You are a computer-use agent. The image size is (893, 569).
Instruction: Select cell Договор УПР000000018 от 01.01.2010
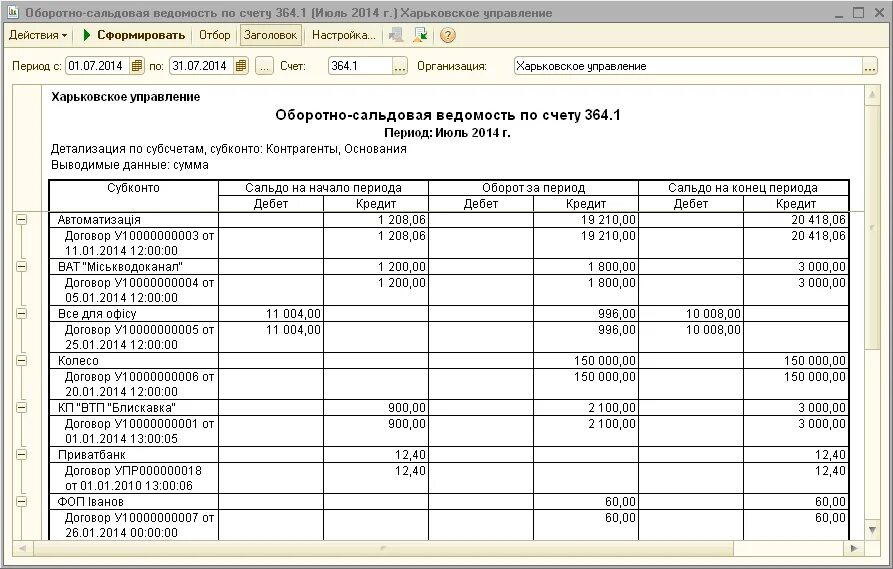point(134,478)
